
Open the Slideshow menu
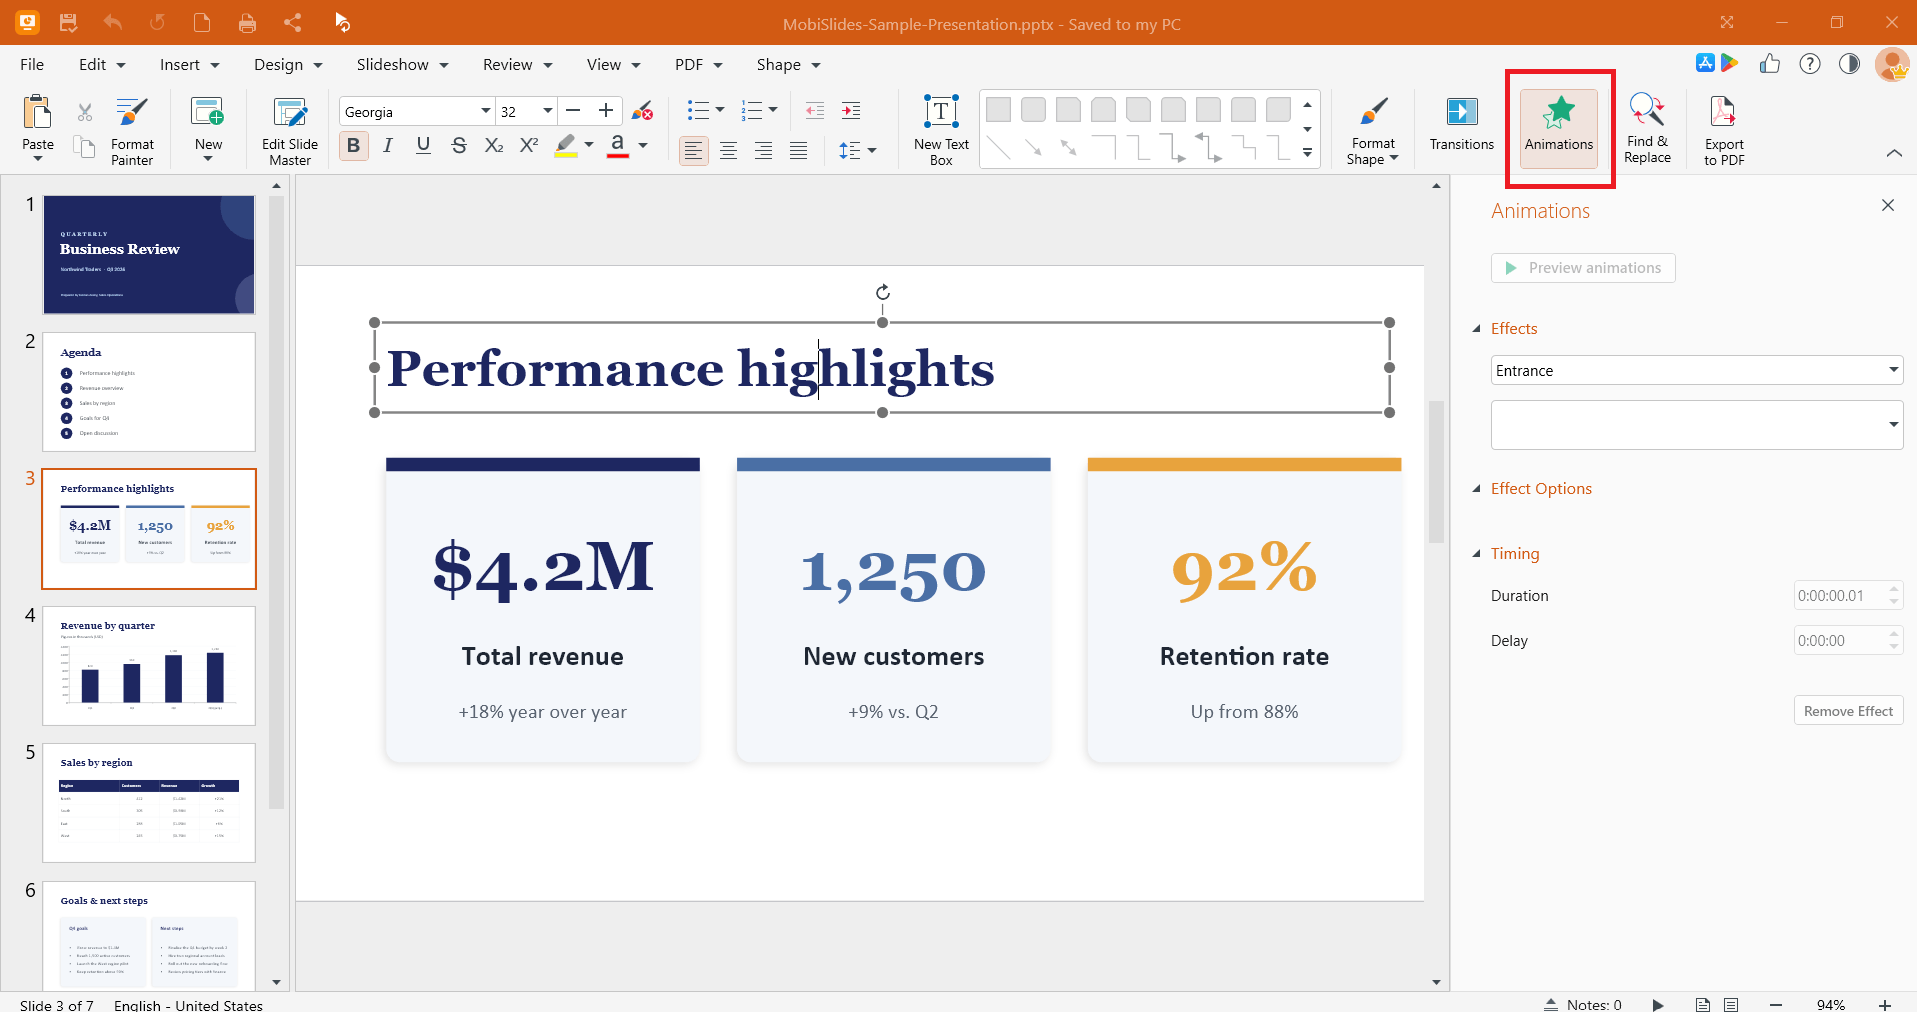(402, 64)
